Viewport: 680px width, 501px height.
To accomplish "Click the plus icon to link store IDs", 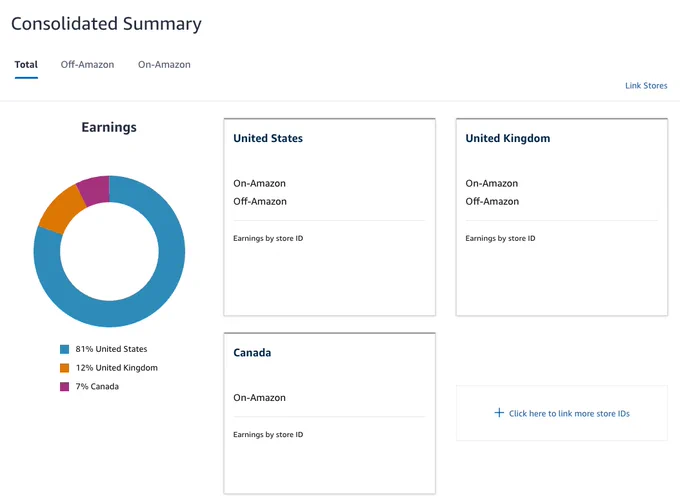I will (499, 413).
